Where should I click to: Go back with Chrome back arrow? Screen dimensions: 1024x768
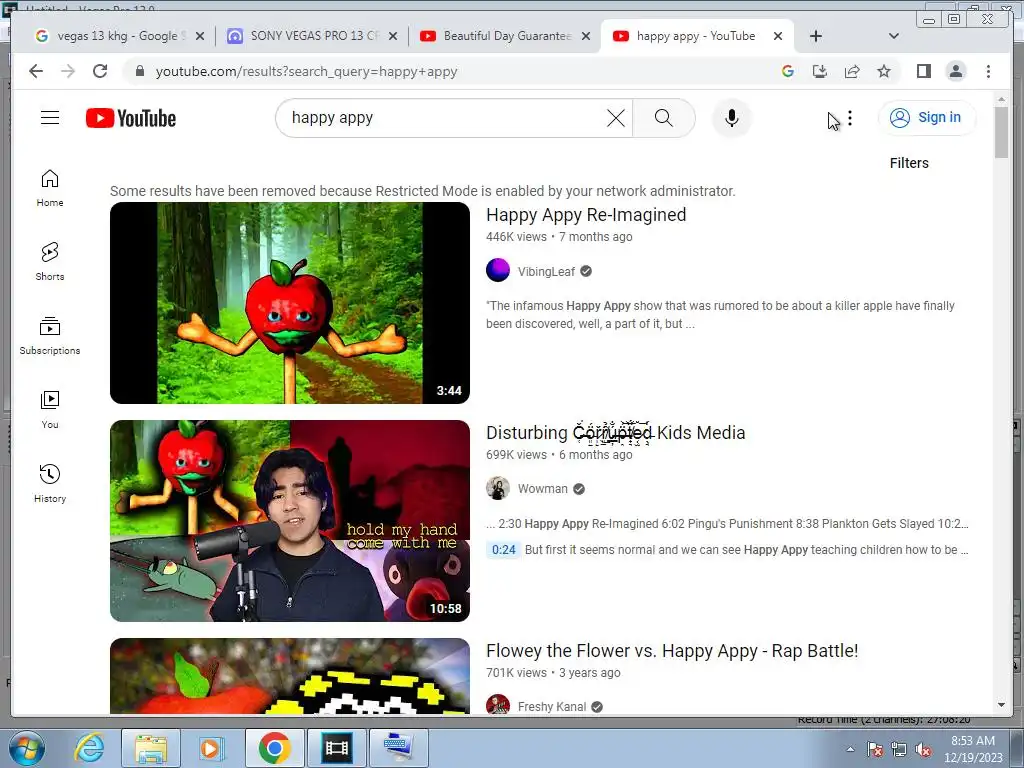[x=36, y=71]
